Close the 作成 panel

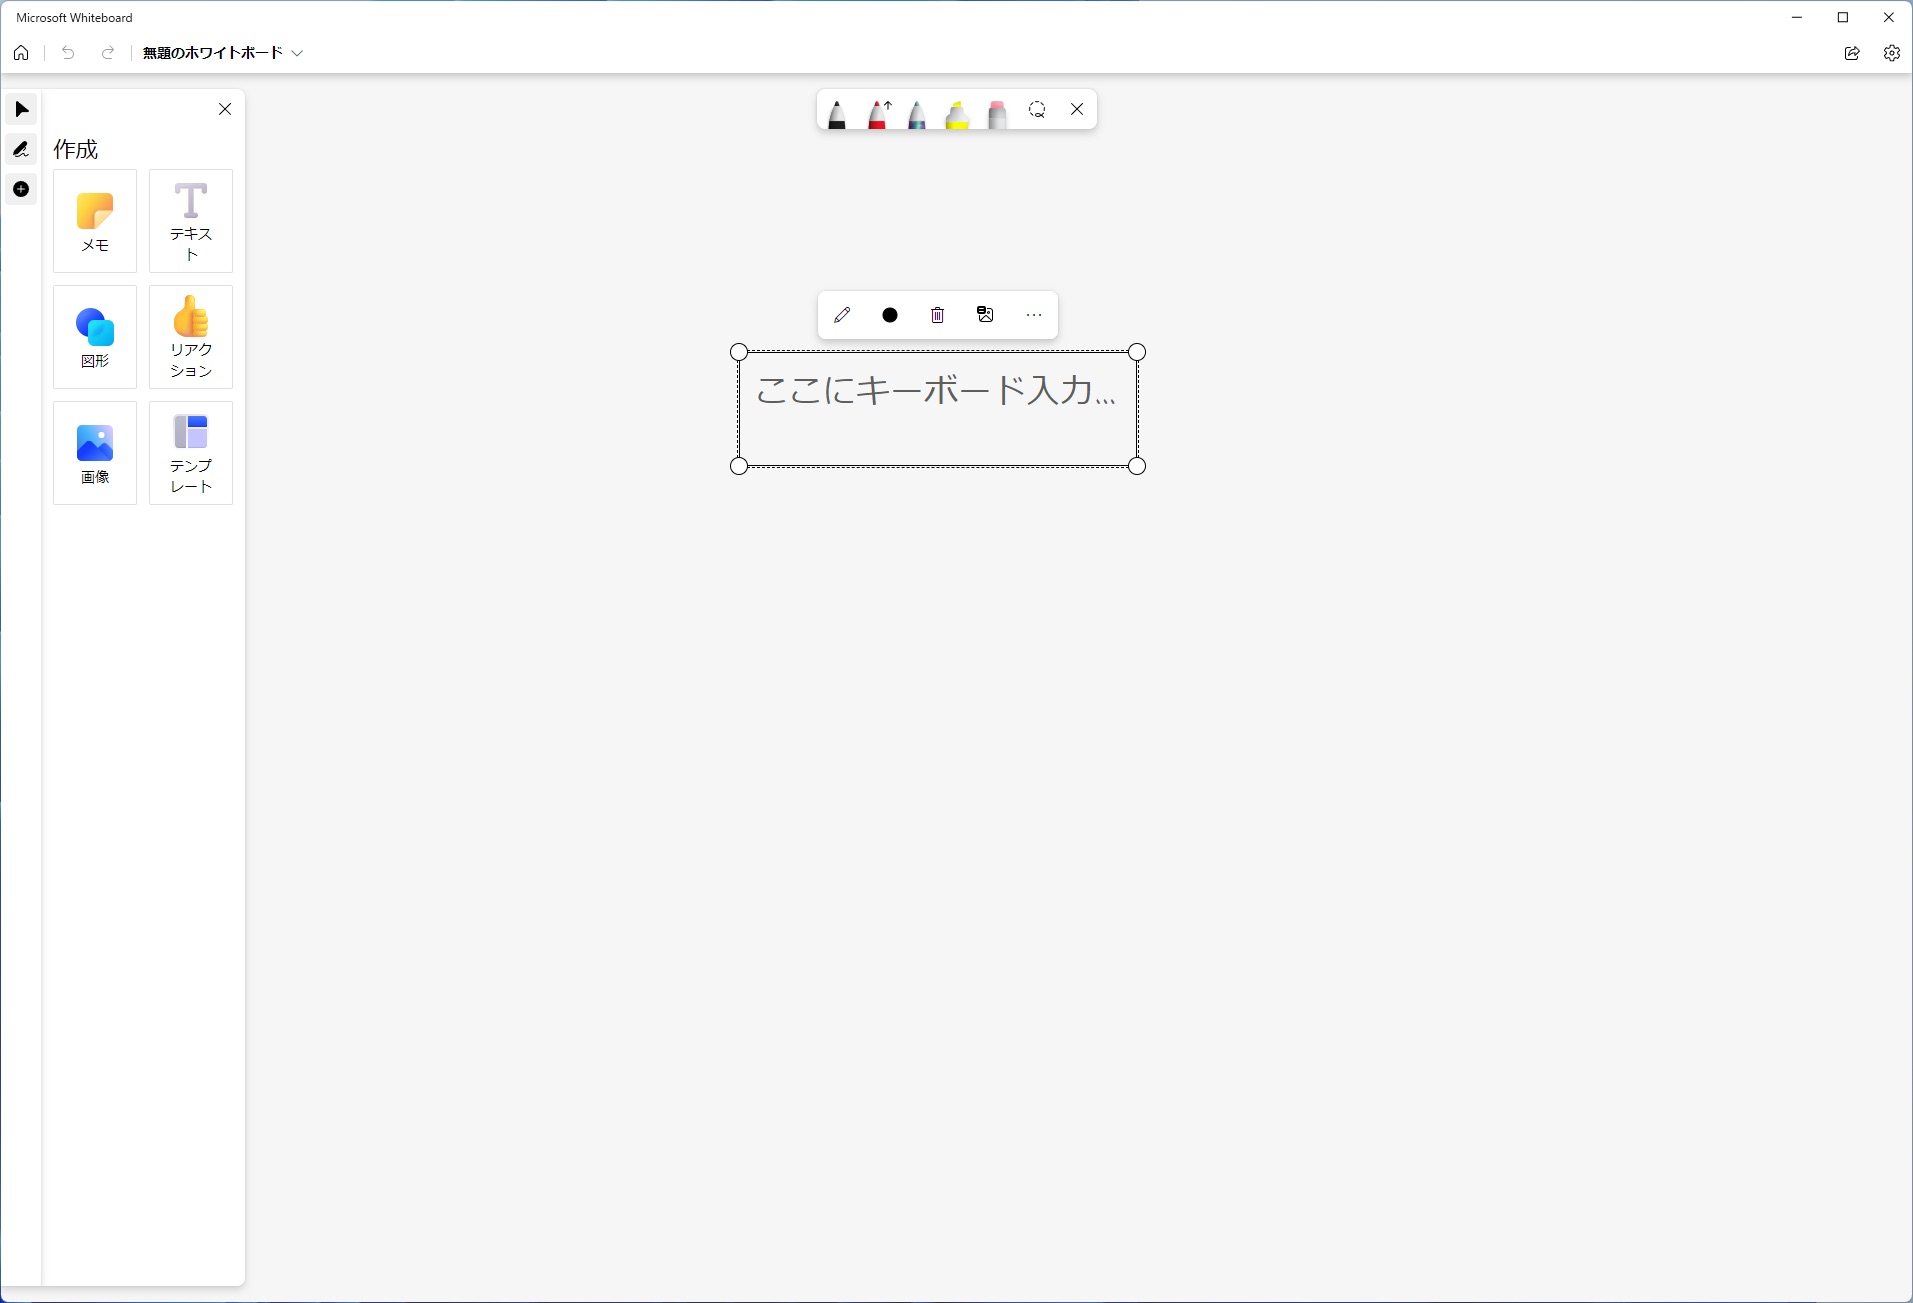tap(225, 109)
